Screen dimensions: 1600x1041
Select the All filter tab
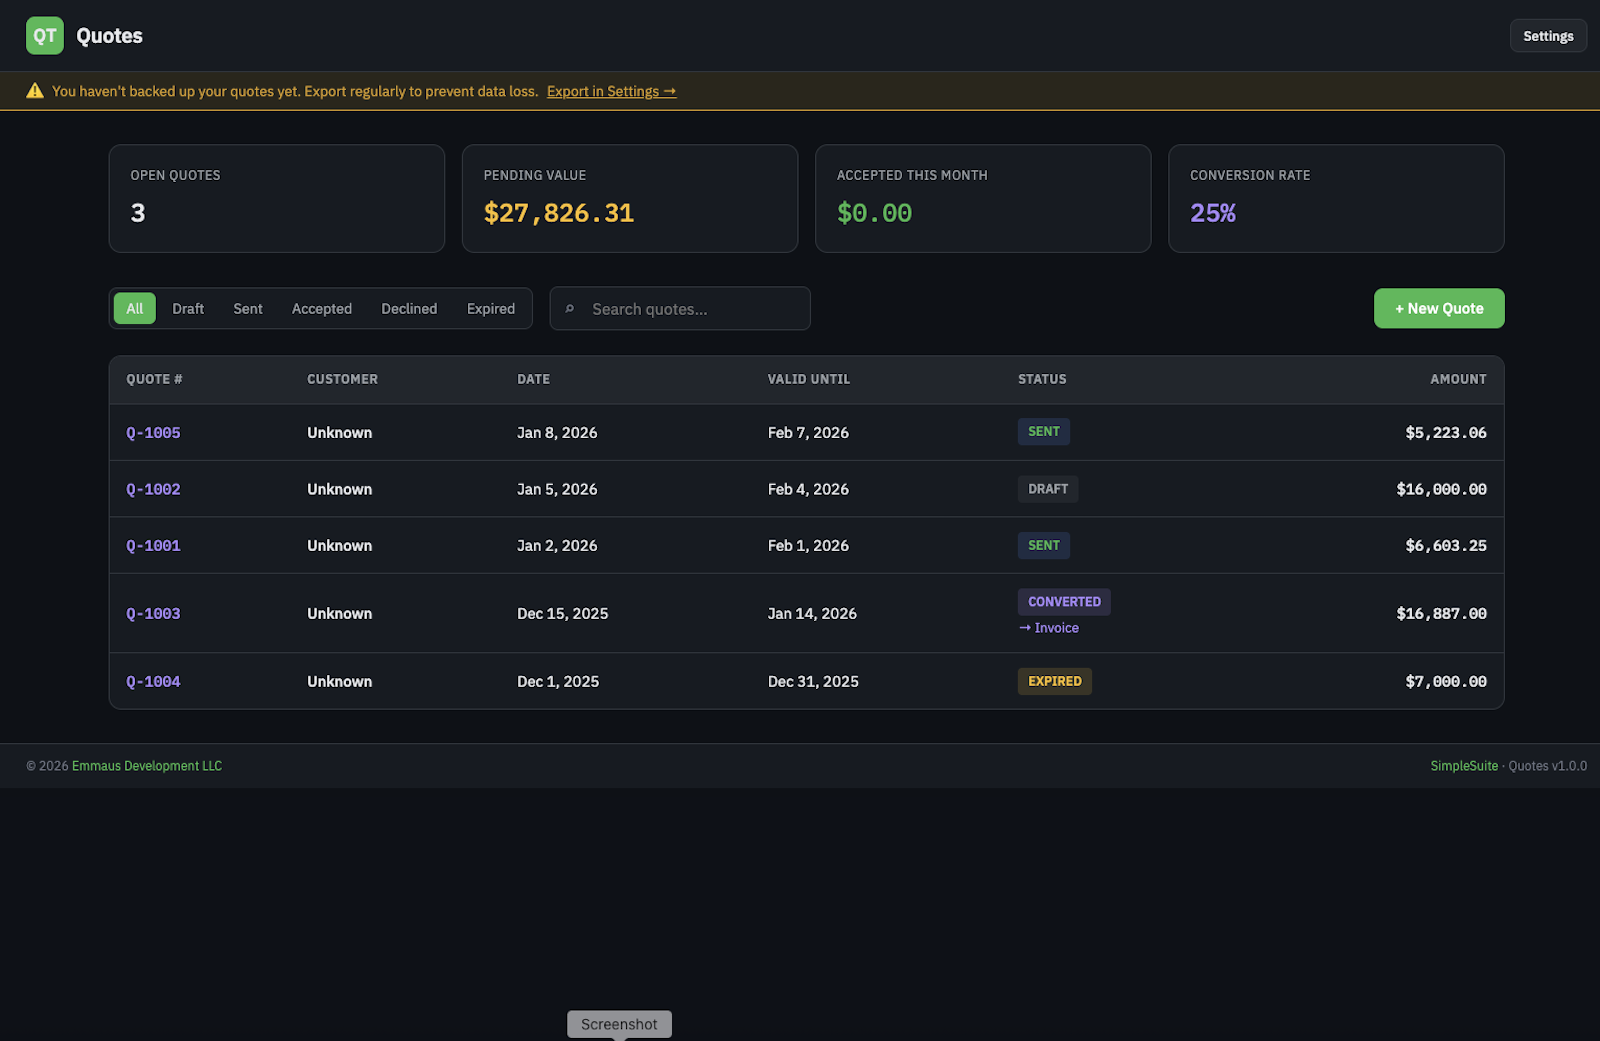(135, 309)
